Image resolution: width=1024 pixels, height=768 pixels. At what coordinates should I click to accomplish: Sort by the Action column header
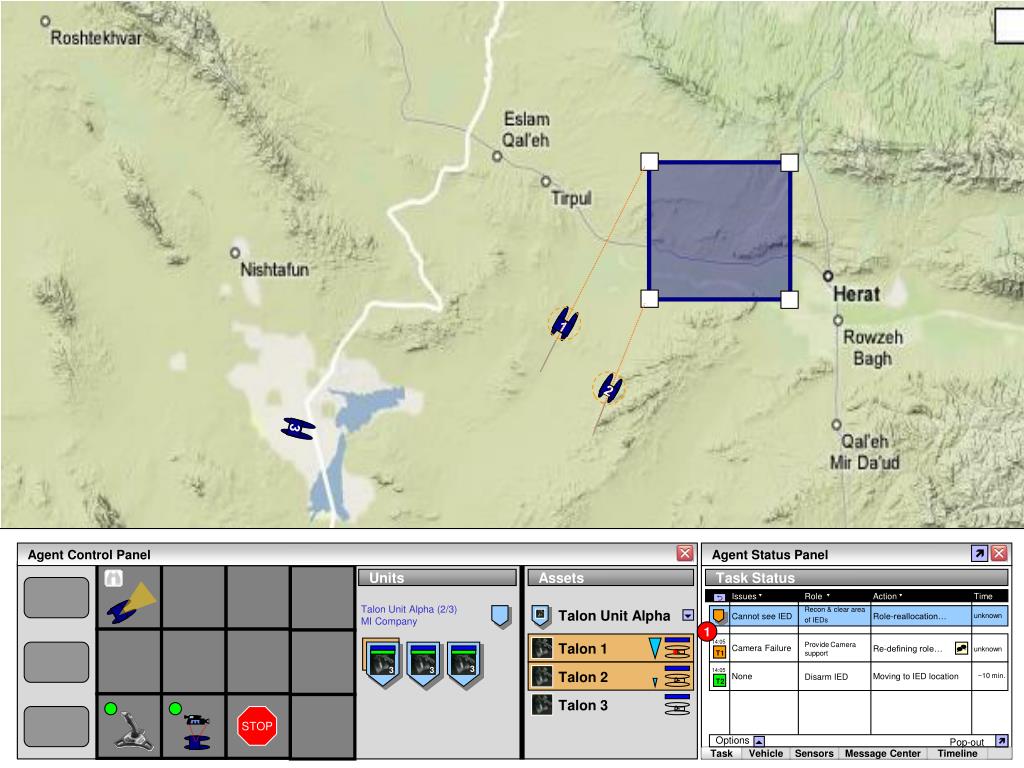(888, 596)
